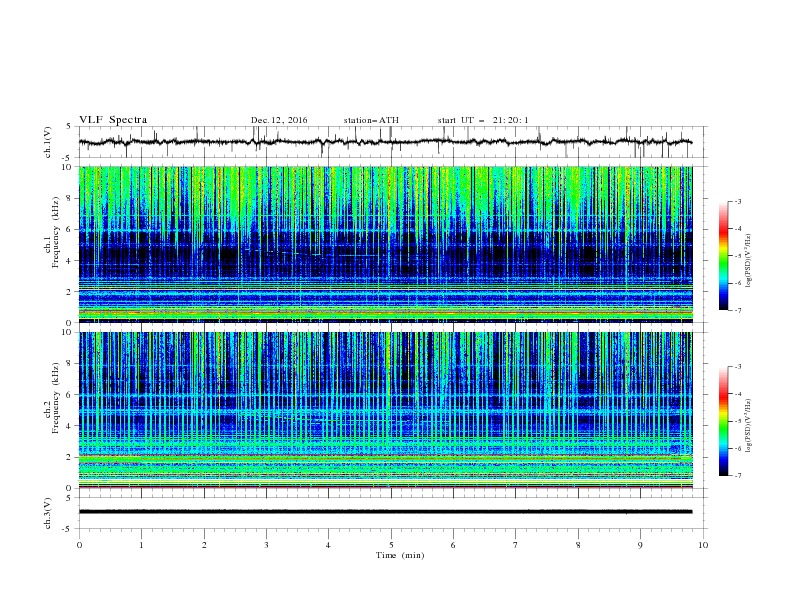Click time-axis tick label "1"
Screen dimensions: 792x612
tap(141, 545)
